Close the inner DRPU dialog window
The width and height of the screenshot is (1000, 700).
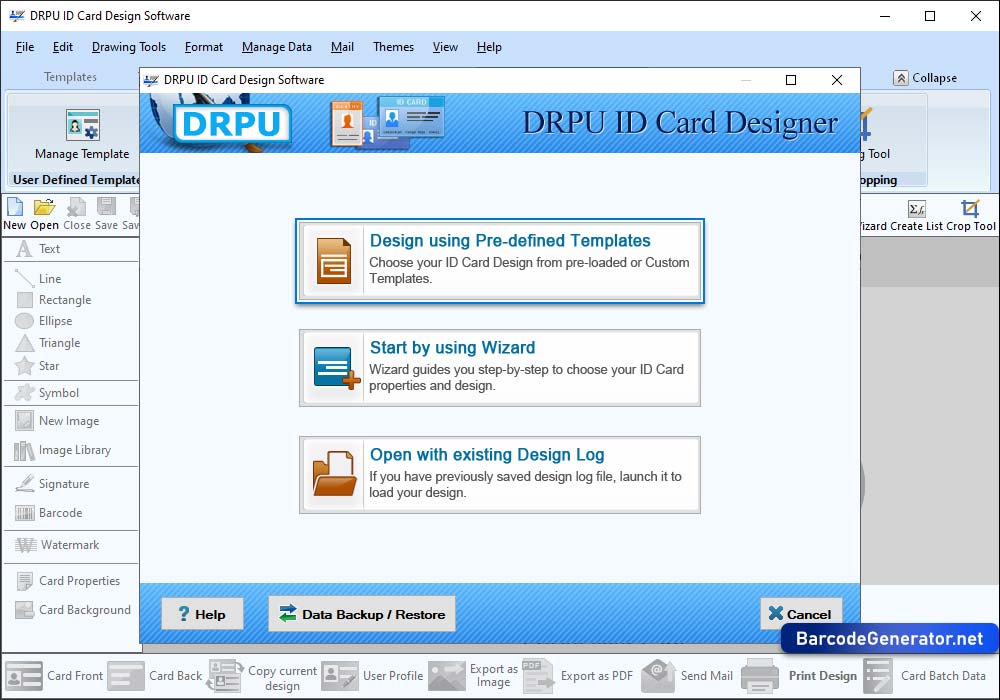point(837,80)
